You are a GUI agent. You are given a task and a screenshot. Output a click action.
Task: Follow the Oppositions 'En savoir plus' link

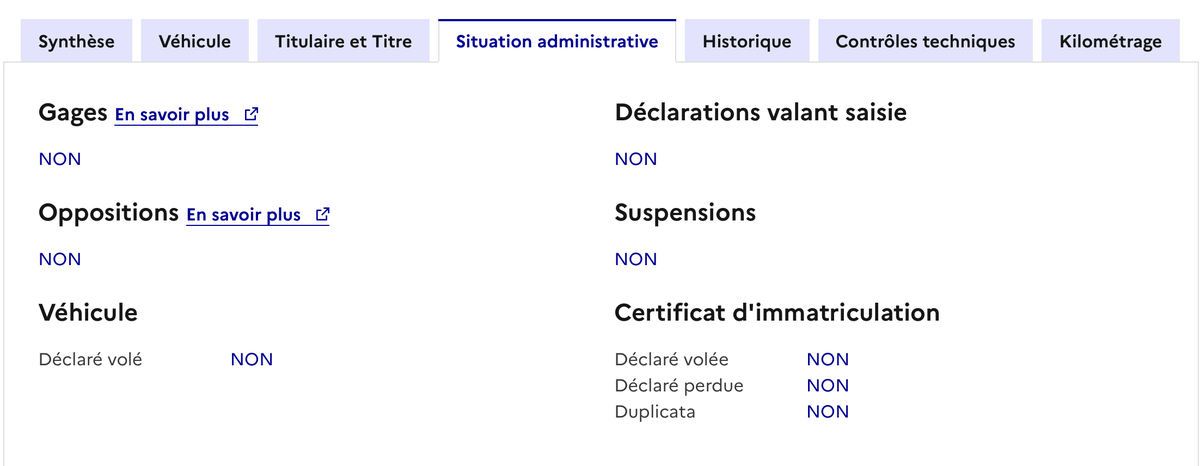[x=243, y=215]
